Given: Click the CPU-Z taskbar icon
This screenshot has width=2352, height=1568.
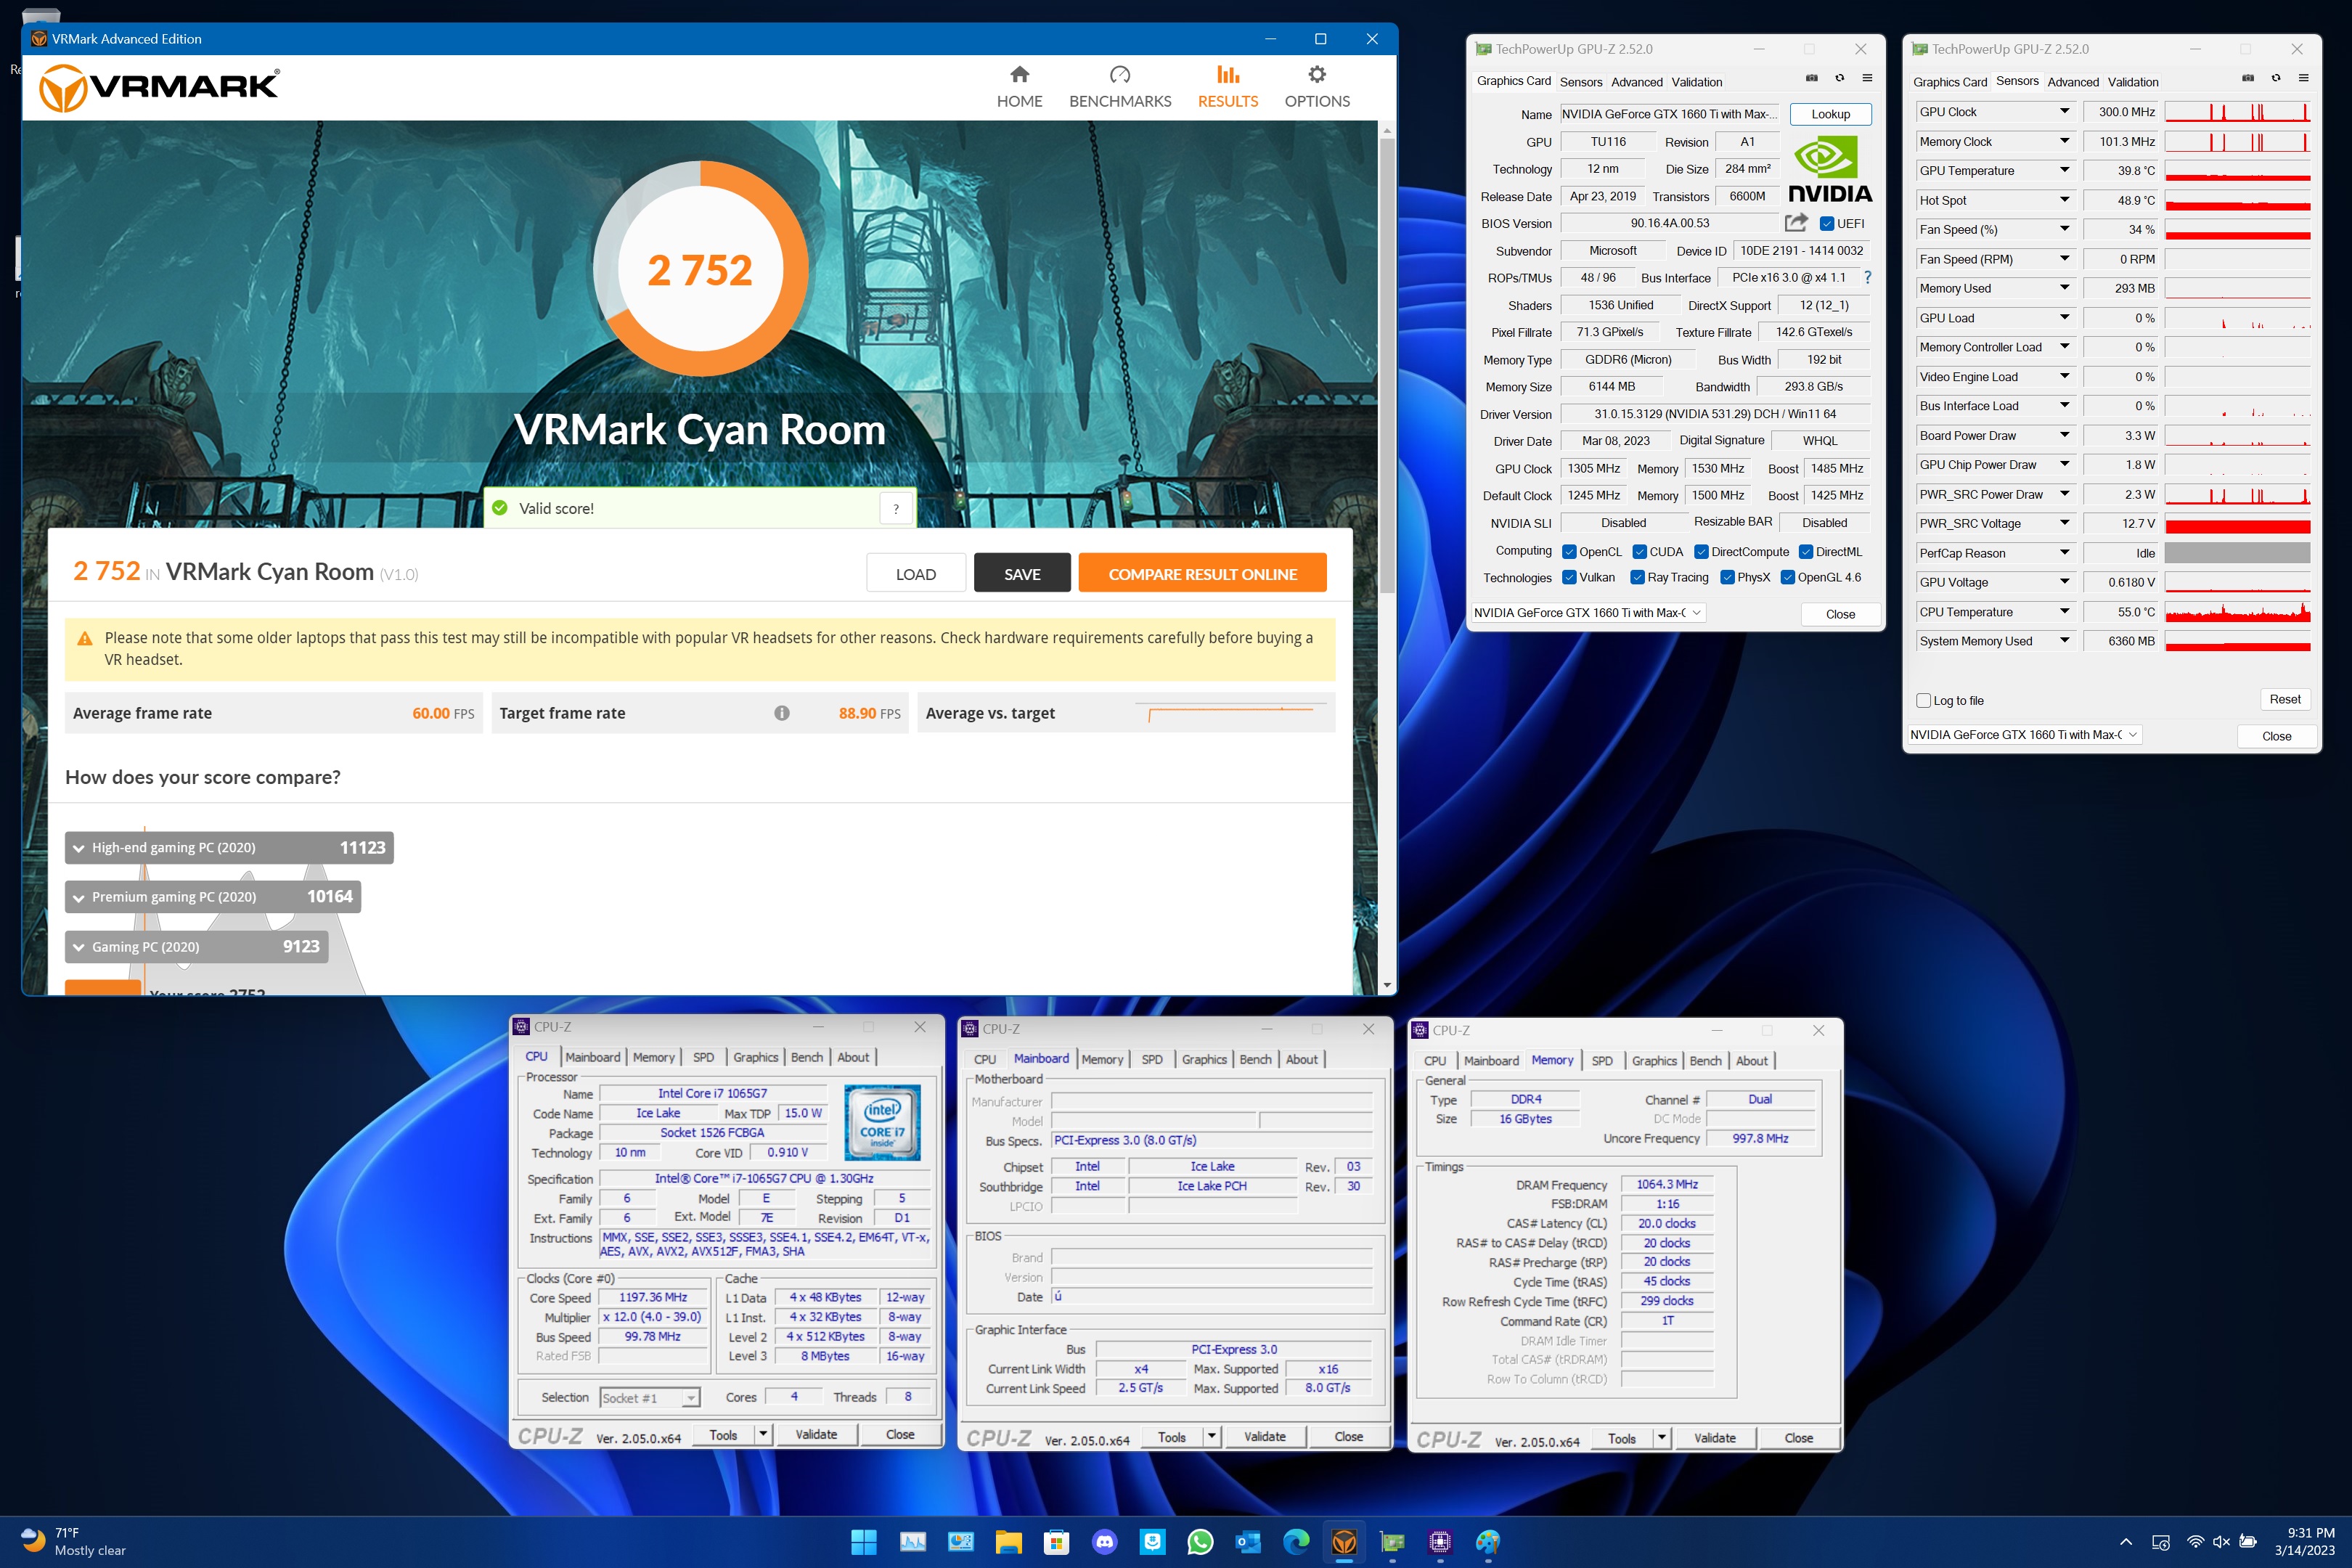Looking at the screenshot, I should coord(1440,1542).
